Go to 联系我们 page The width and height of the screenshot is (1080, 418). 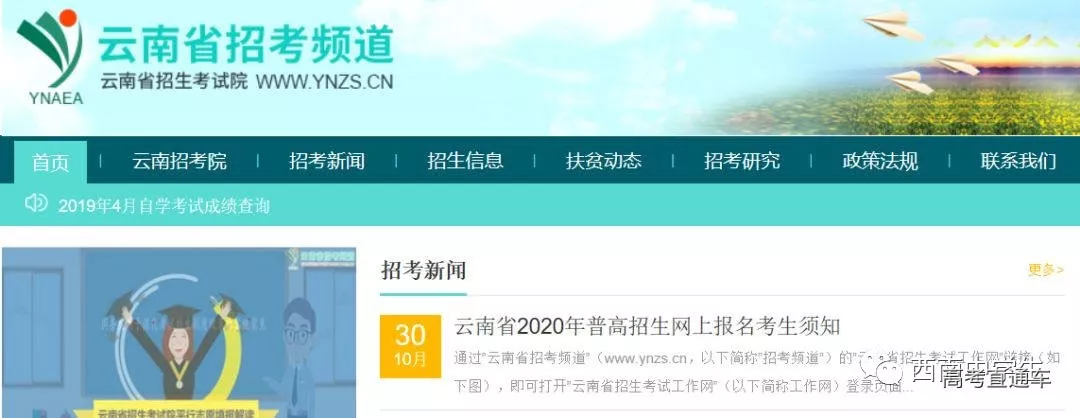pos(1018,161)
